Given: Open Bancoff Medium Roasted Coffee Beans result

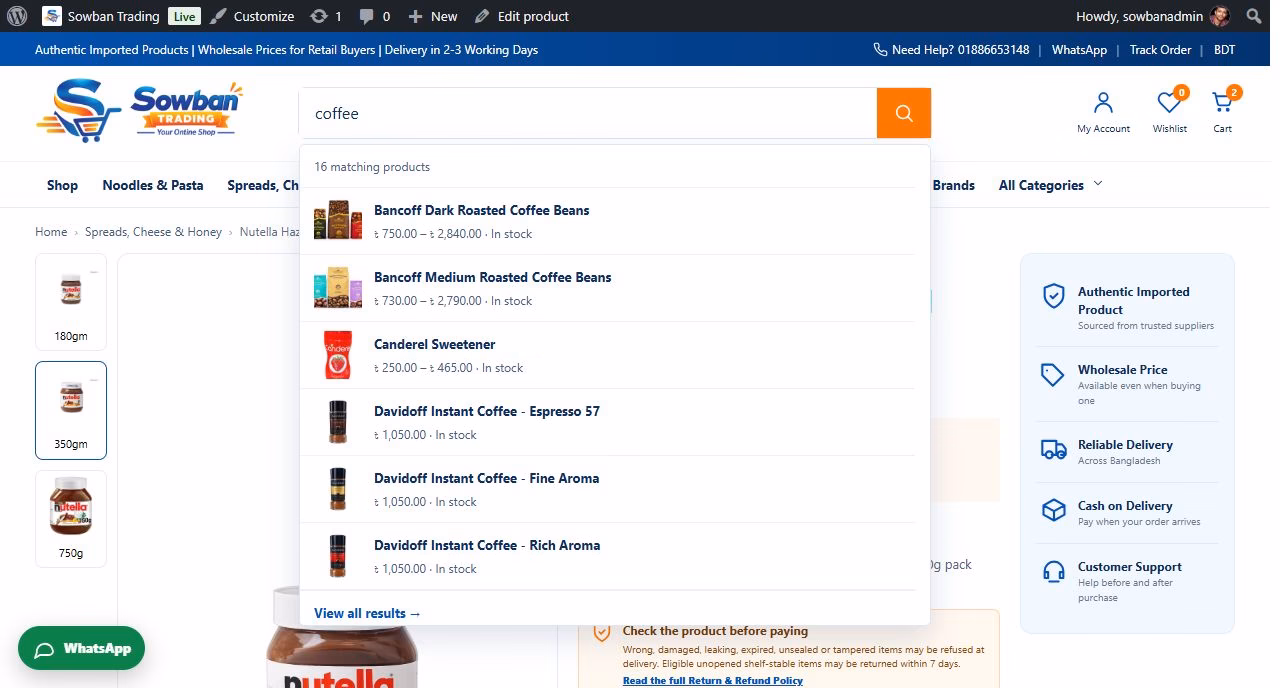Looking at the screenshot, I should coord(607,288).
